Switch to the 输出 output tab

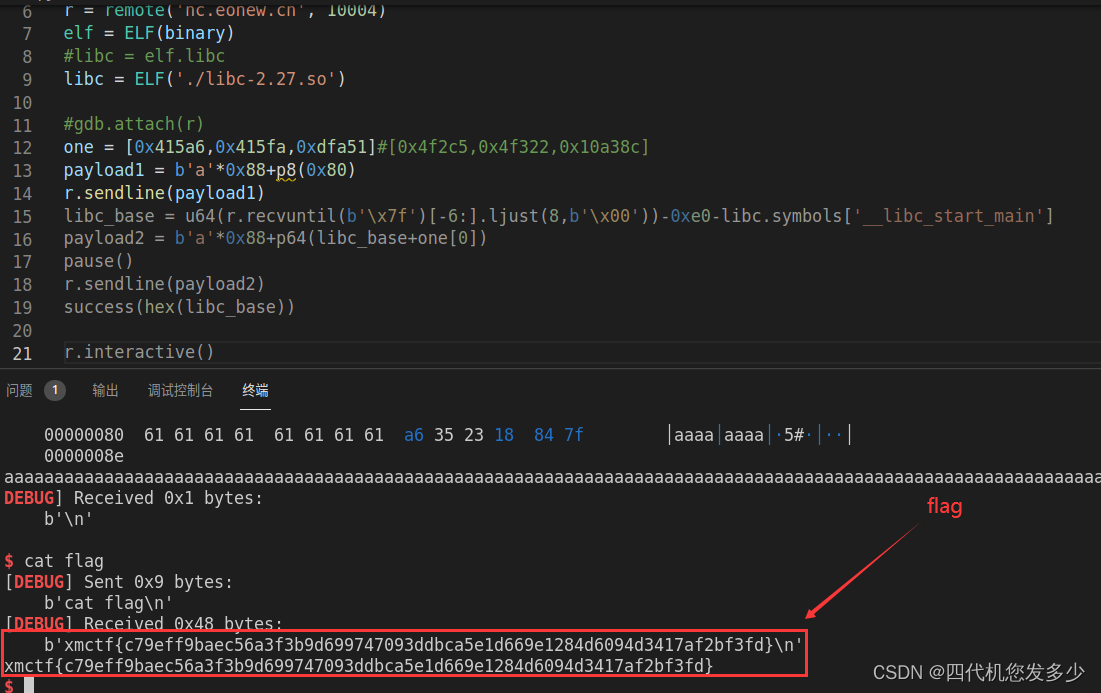105,390
